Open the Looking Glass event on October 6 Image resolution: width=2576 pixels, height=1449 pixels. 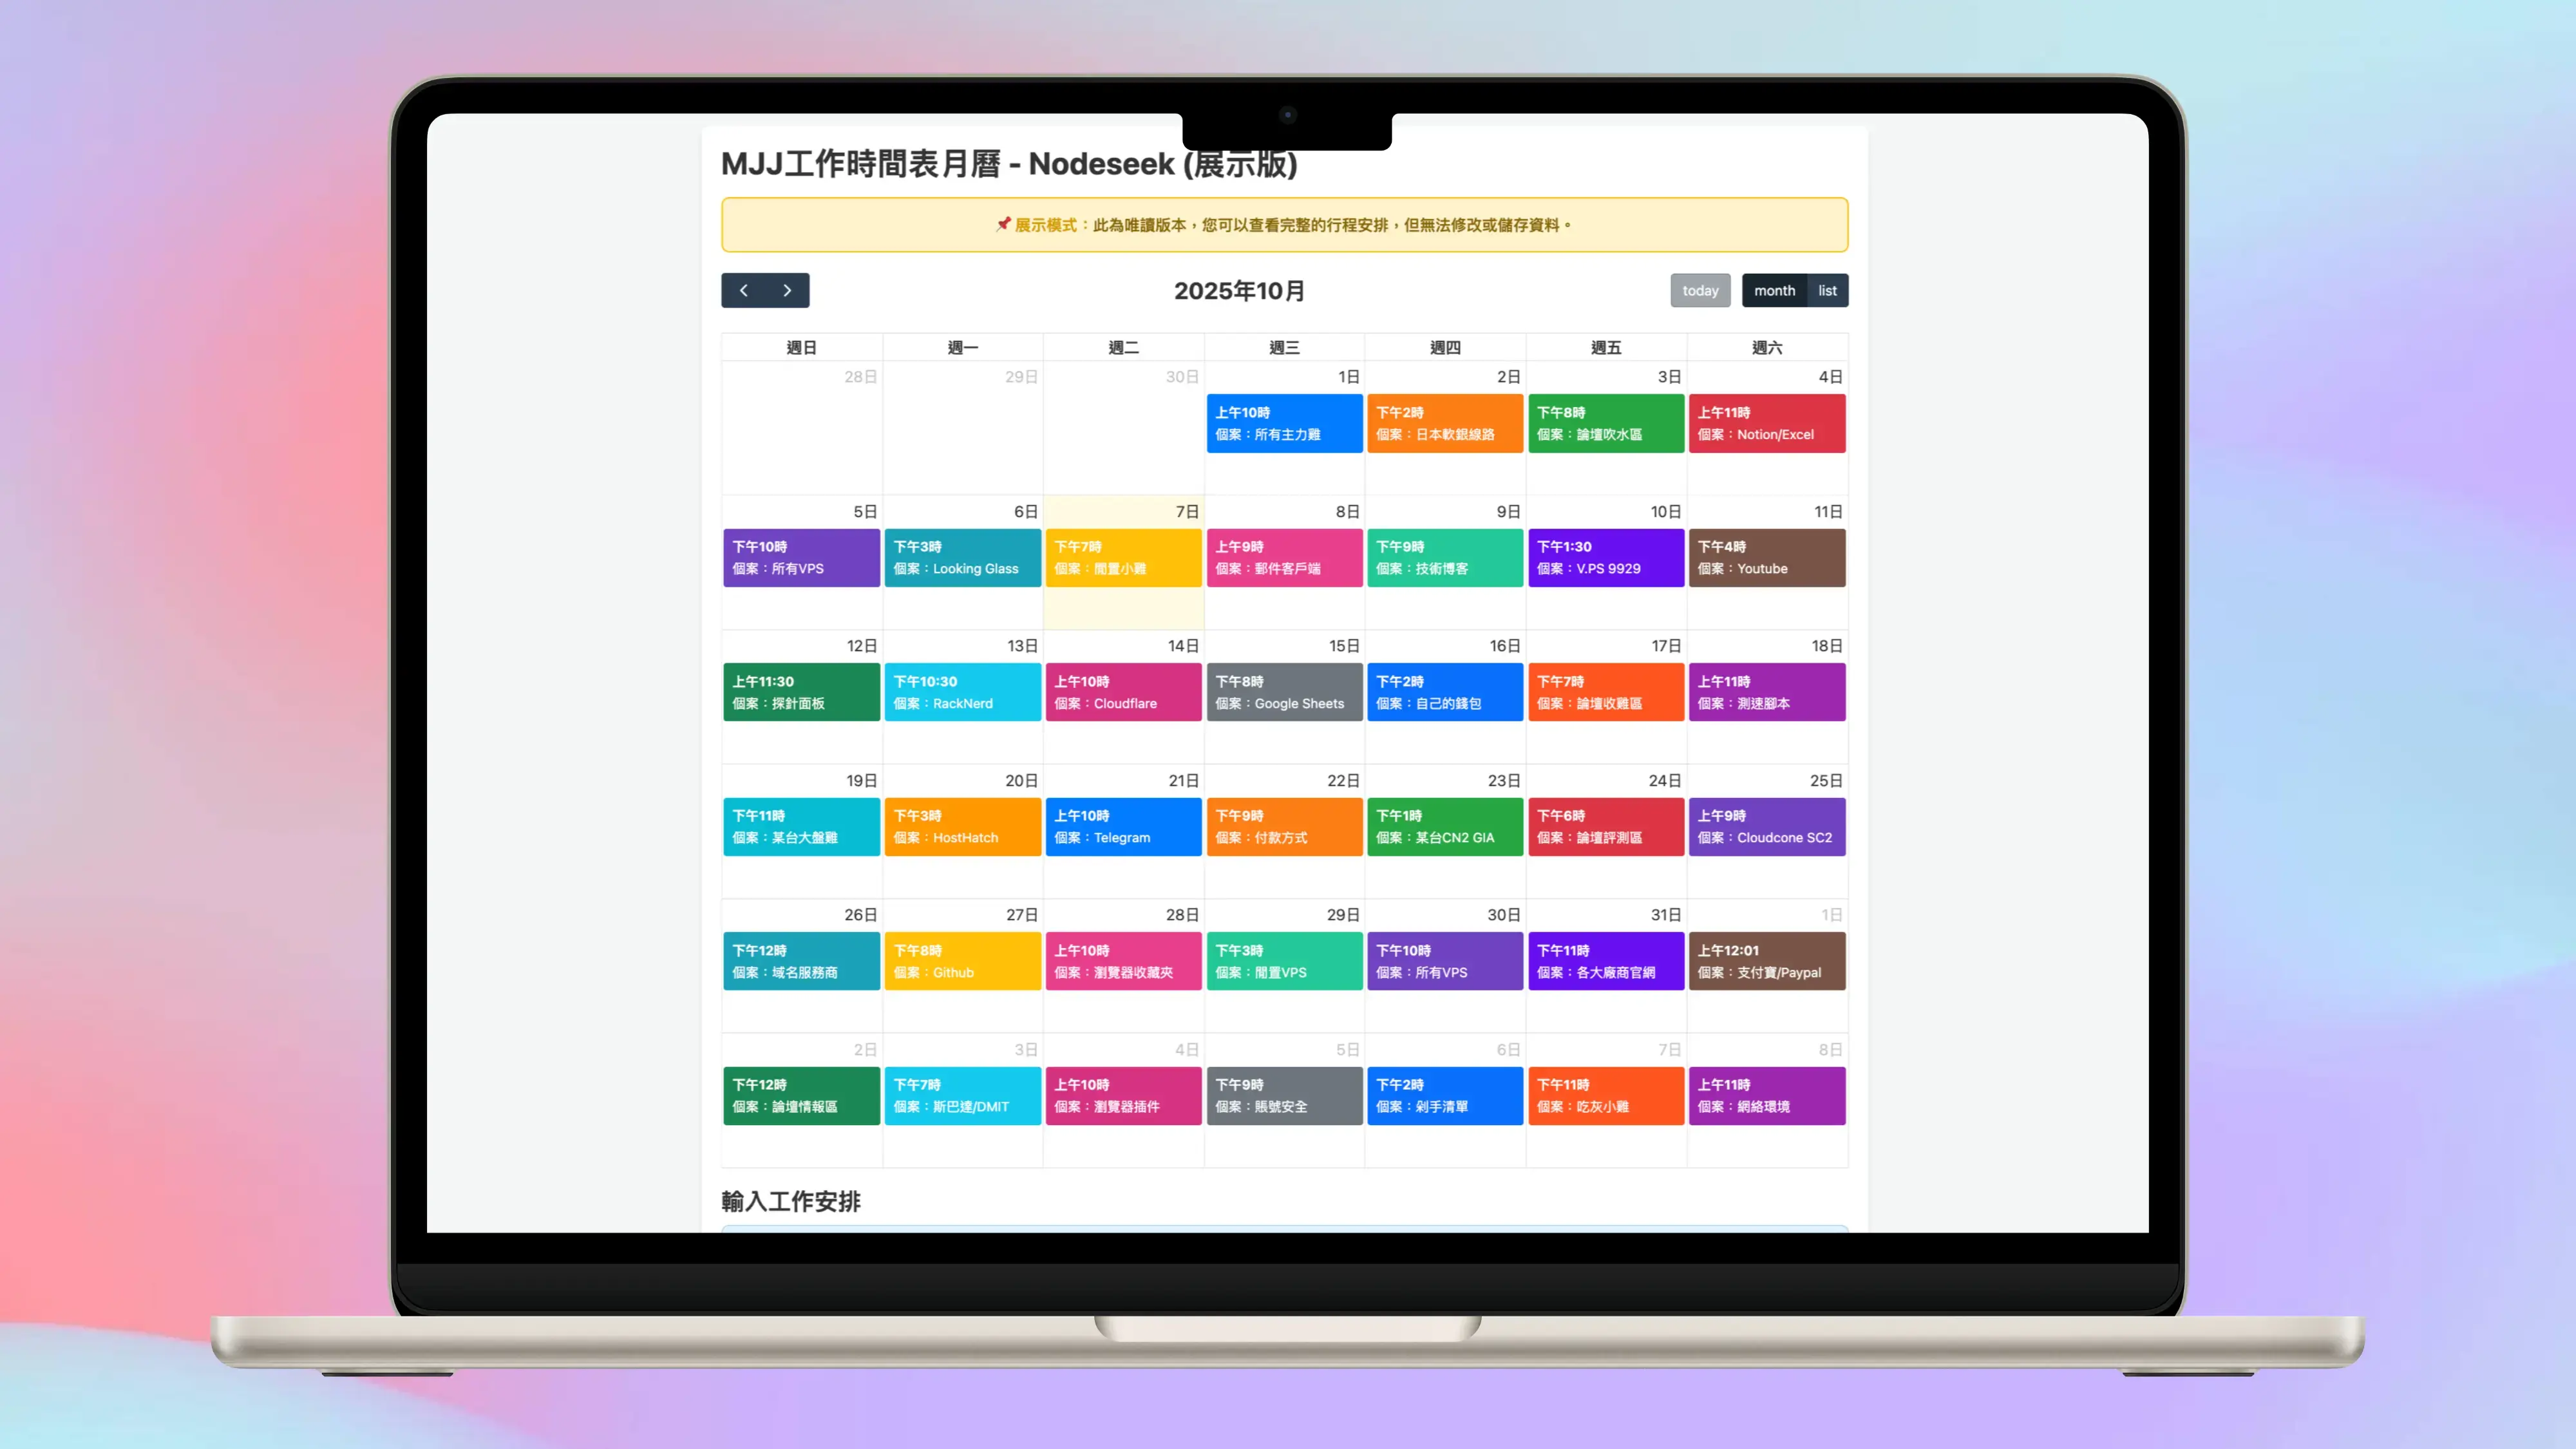coord(962,557)
